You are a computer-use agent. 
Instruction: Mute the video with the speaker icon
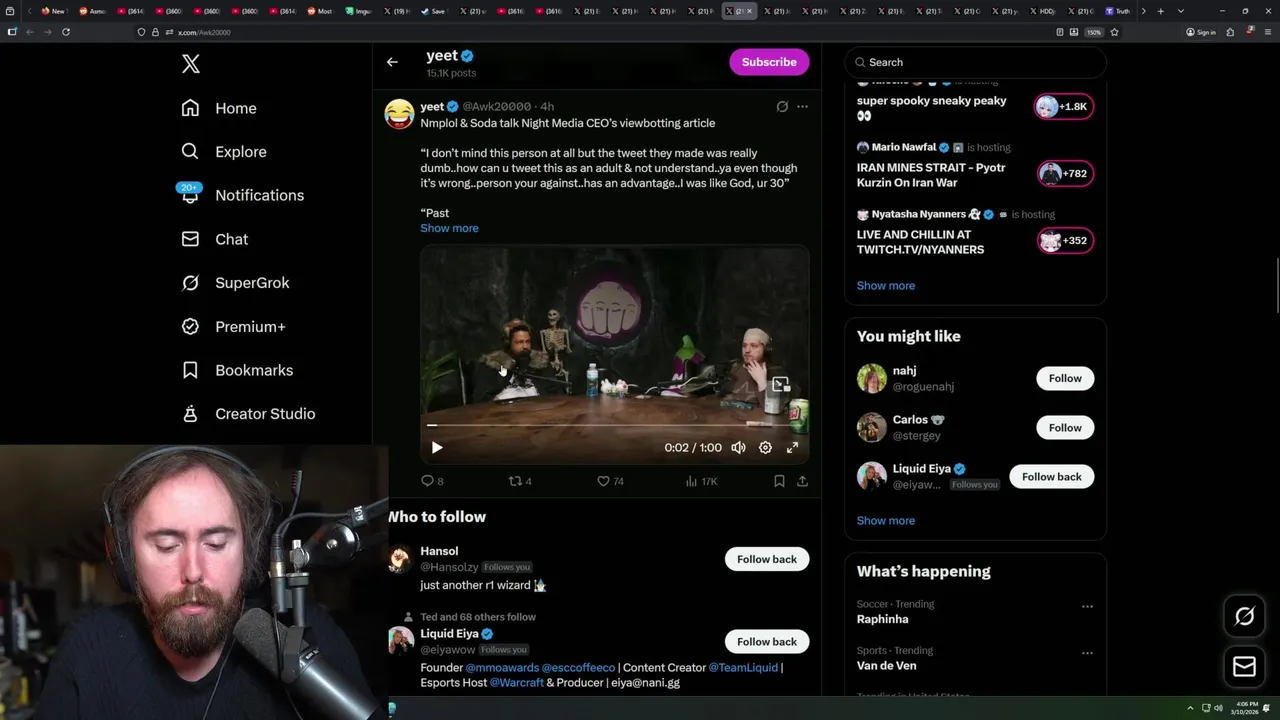pyautogui.click(x=738, y=448)
